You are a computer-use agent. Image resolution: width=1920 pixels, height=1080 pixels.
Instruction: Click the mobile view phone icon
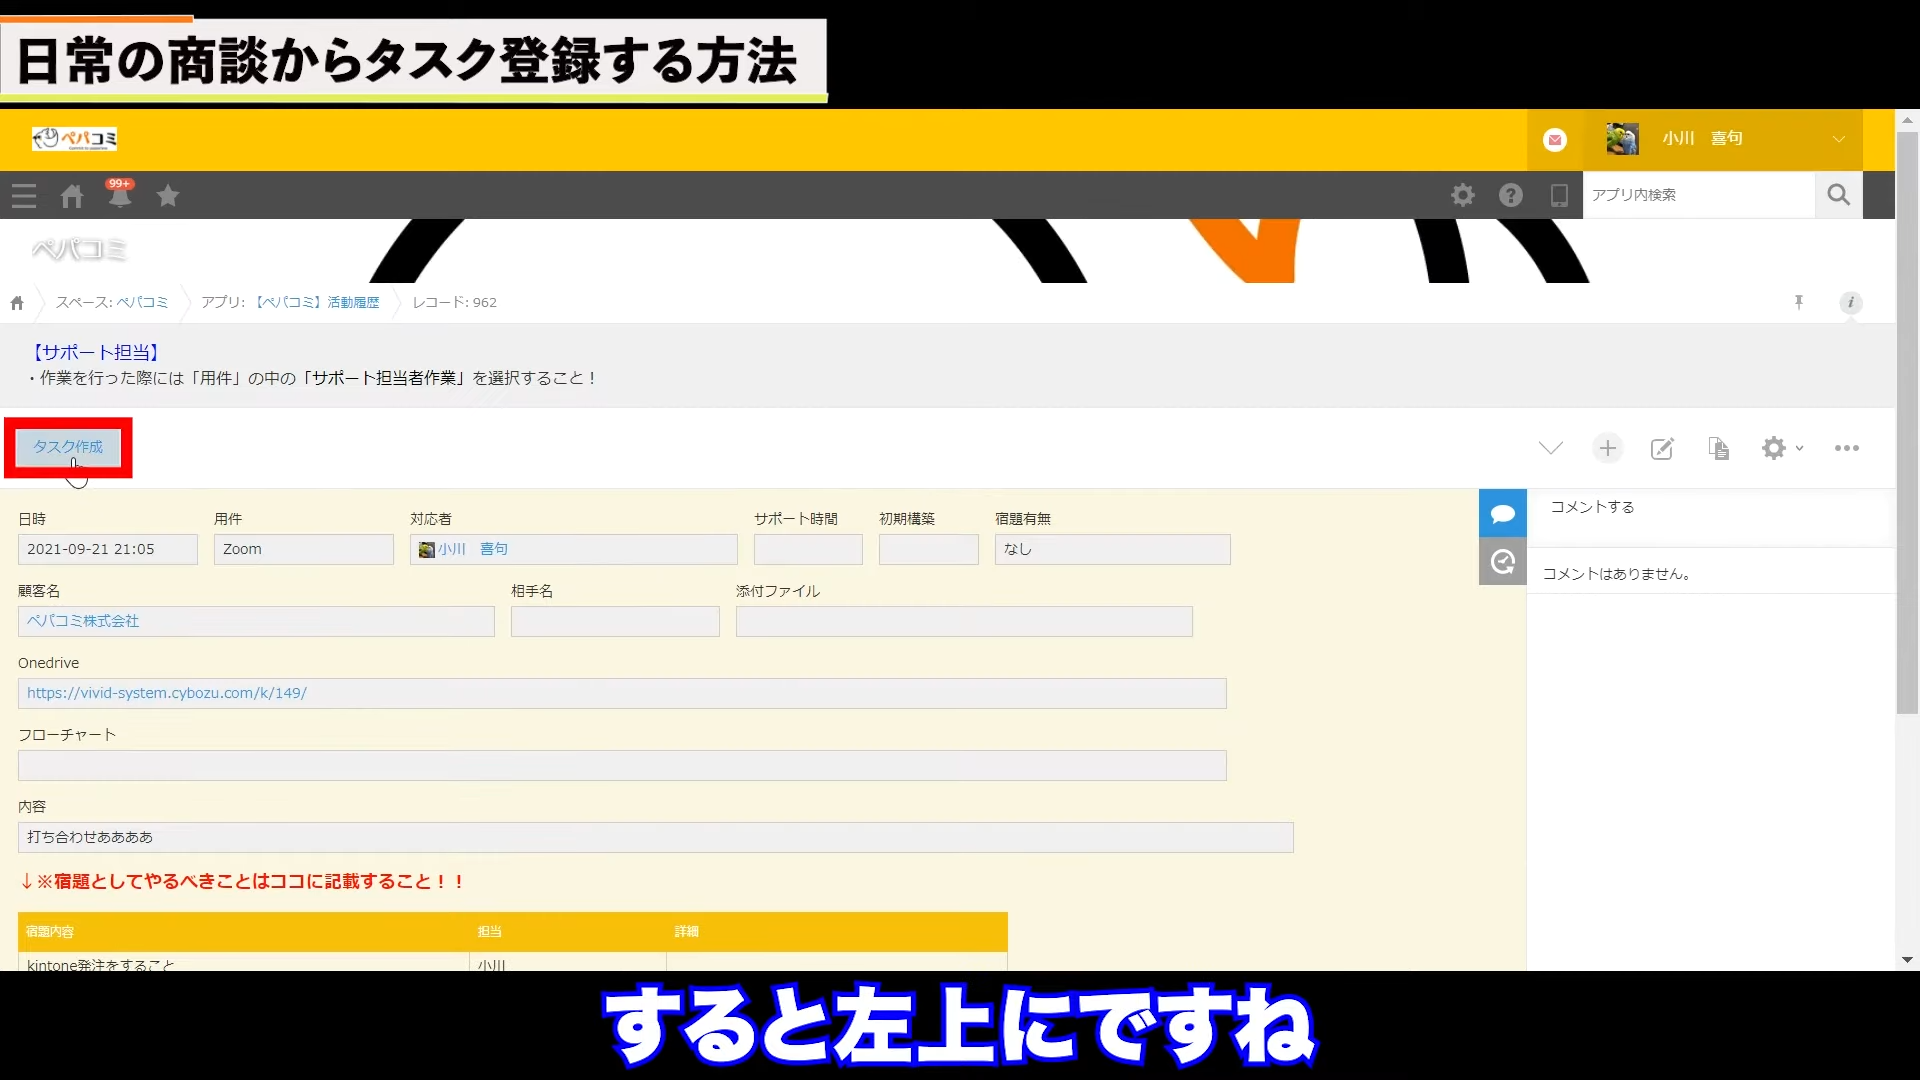tap(1558, 195)
